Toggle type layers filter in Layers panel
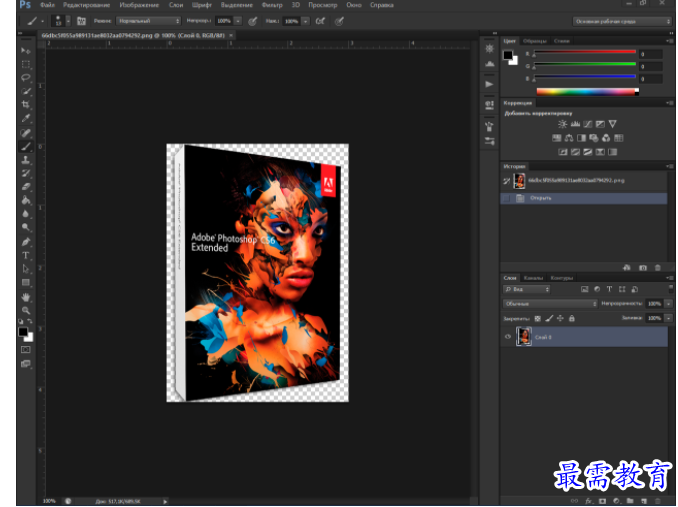Image resolution: width=678 pixels, height=507 pixels. coord(609,289)
